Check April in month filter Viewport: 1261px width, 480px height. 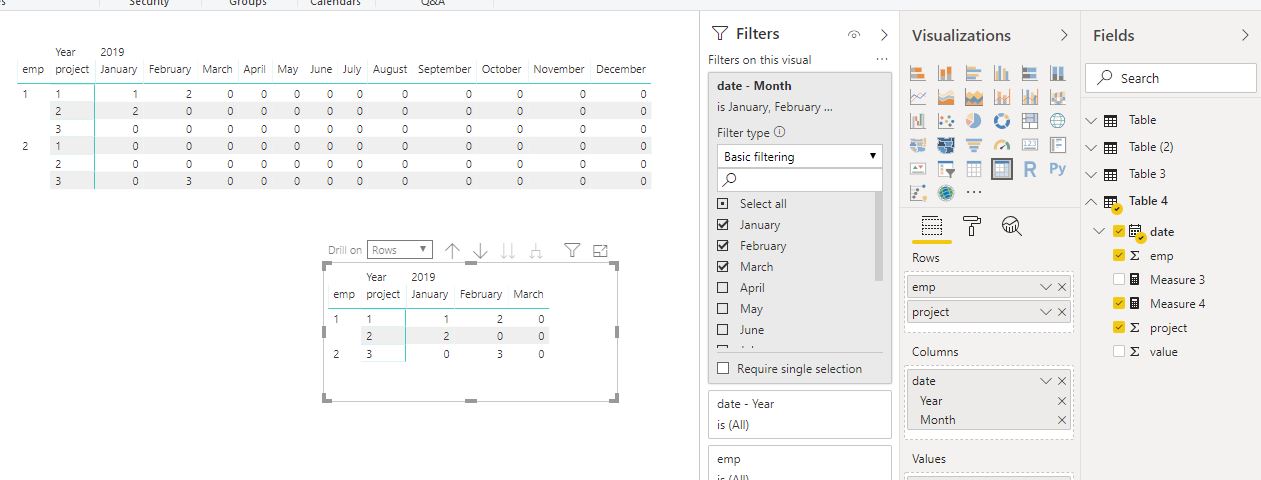724,288
